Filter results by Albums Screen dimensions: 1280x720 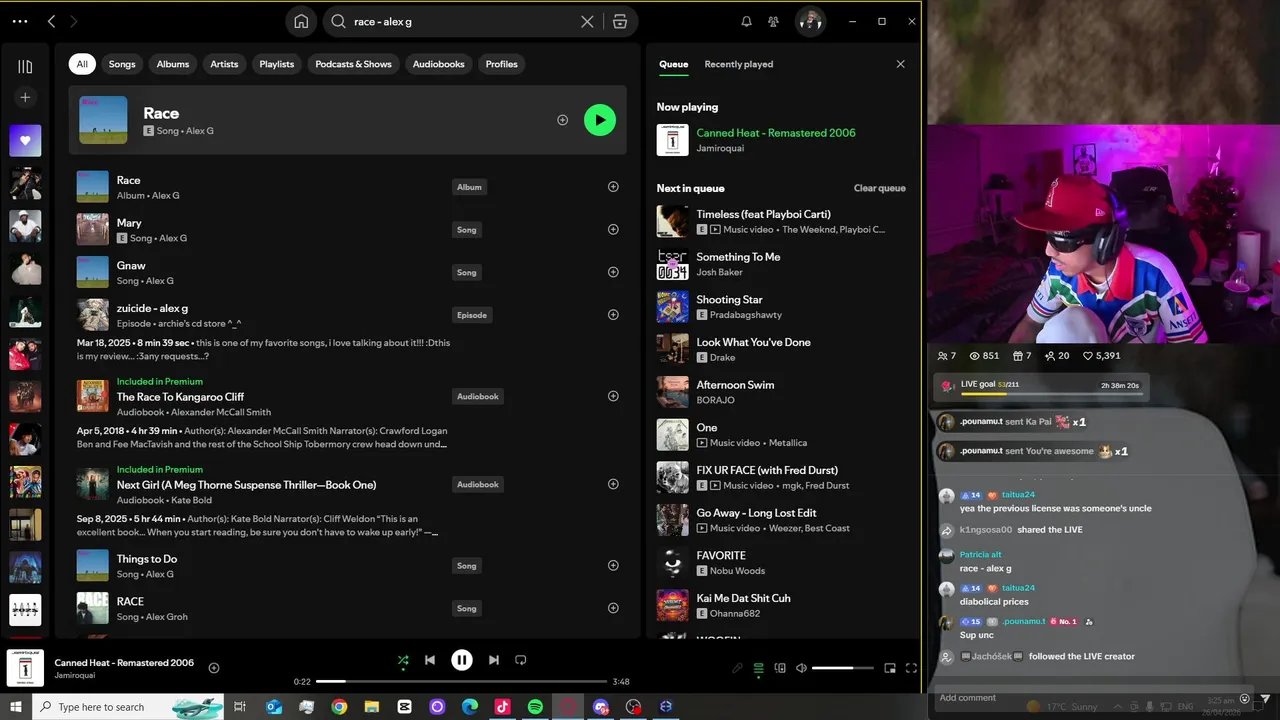point(173,64)
